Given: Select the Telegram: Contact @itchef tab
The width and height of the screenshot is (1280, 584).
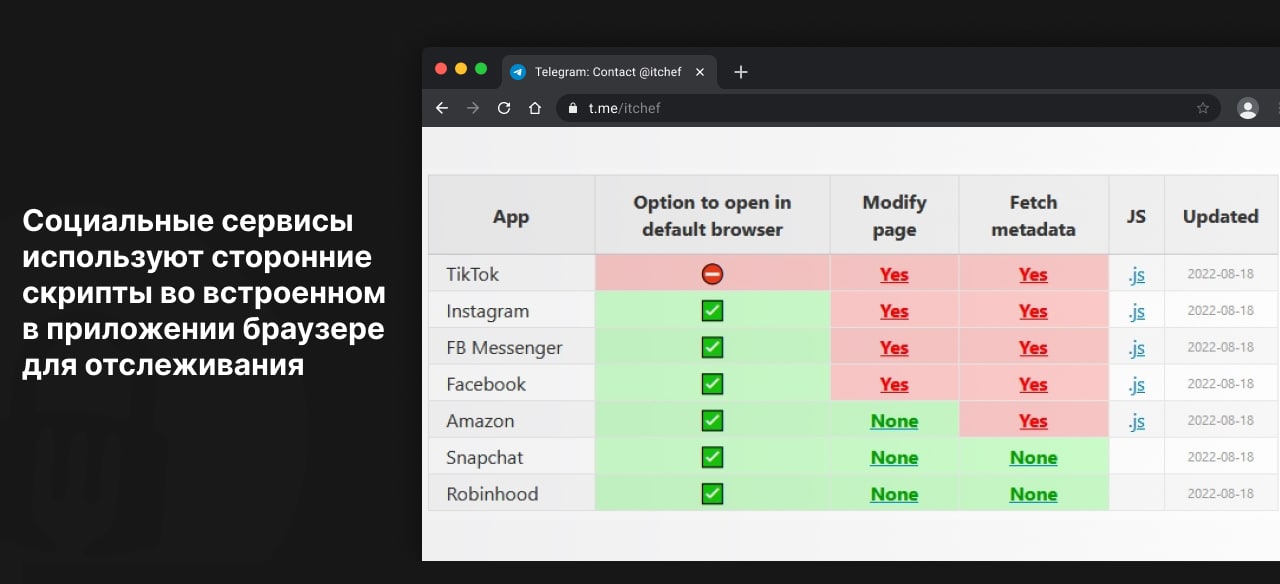Looking at the screenshot, I should (x=609, y=72).
